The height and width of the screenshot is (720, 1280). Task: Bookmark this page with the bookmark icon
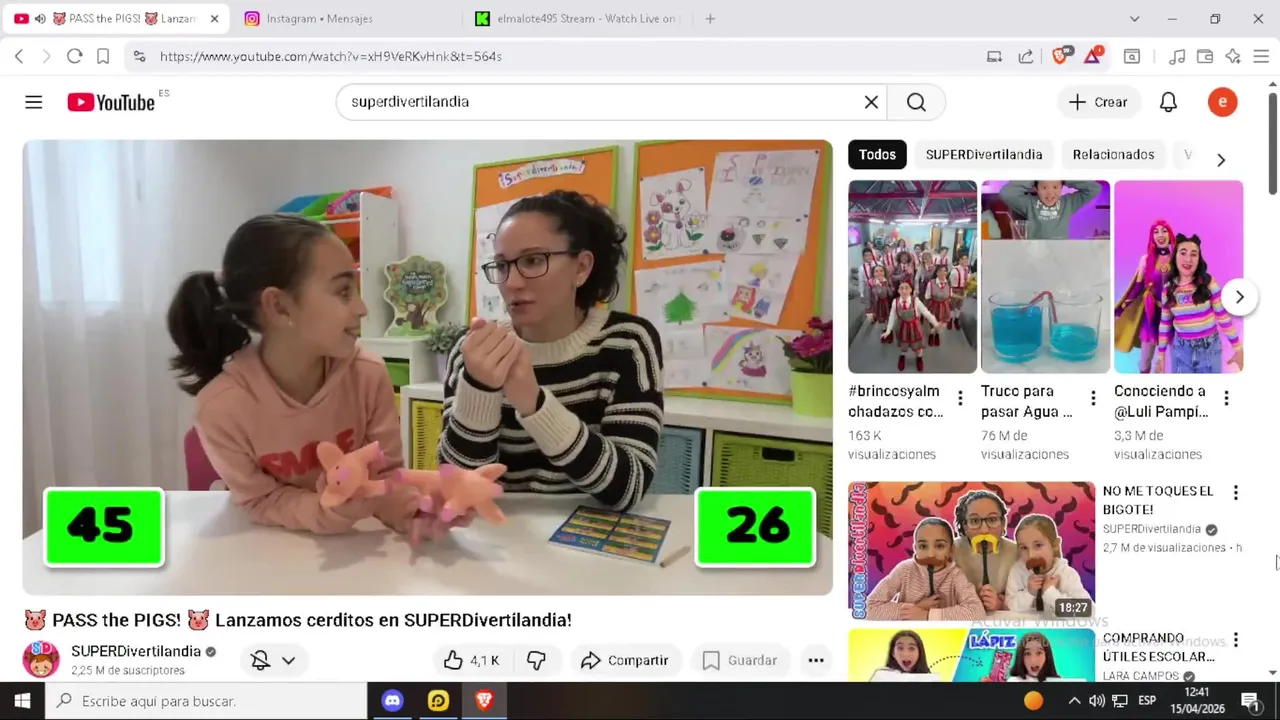103,56
